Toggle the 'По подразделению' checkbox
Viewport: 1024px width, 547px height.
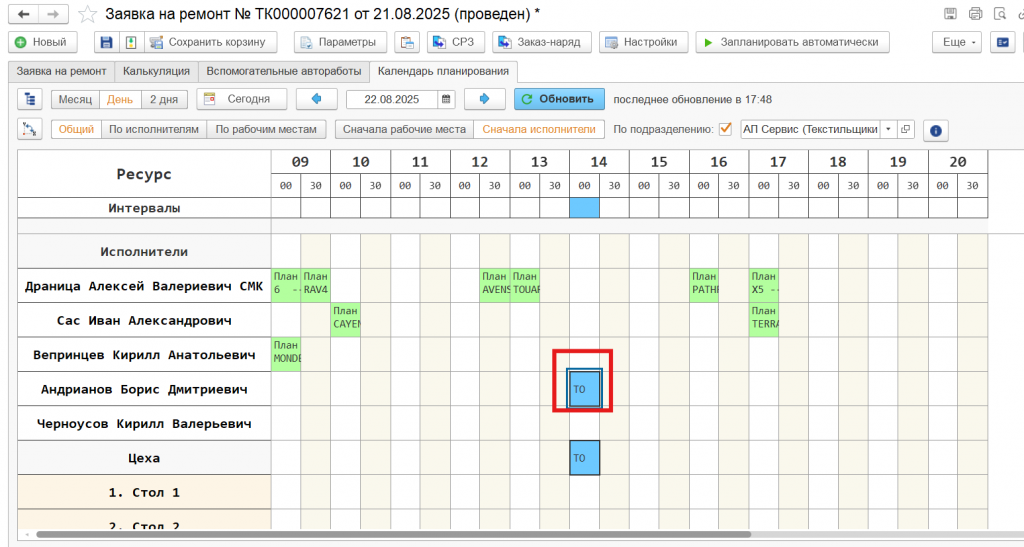click(726, 129)
